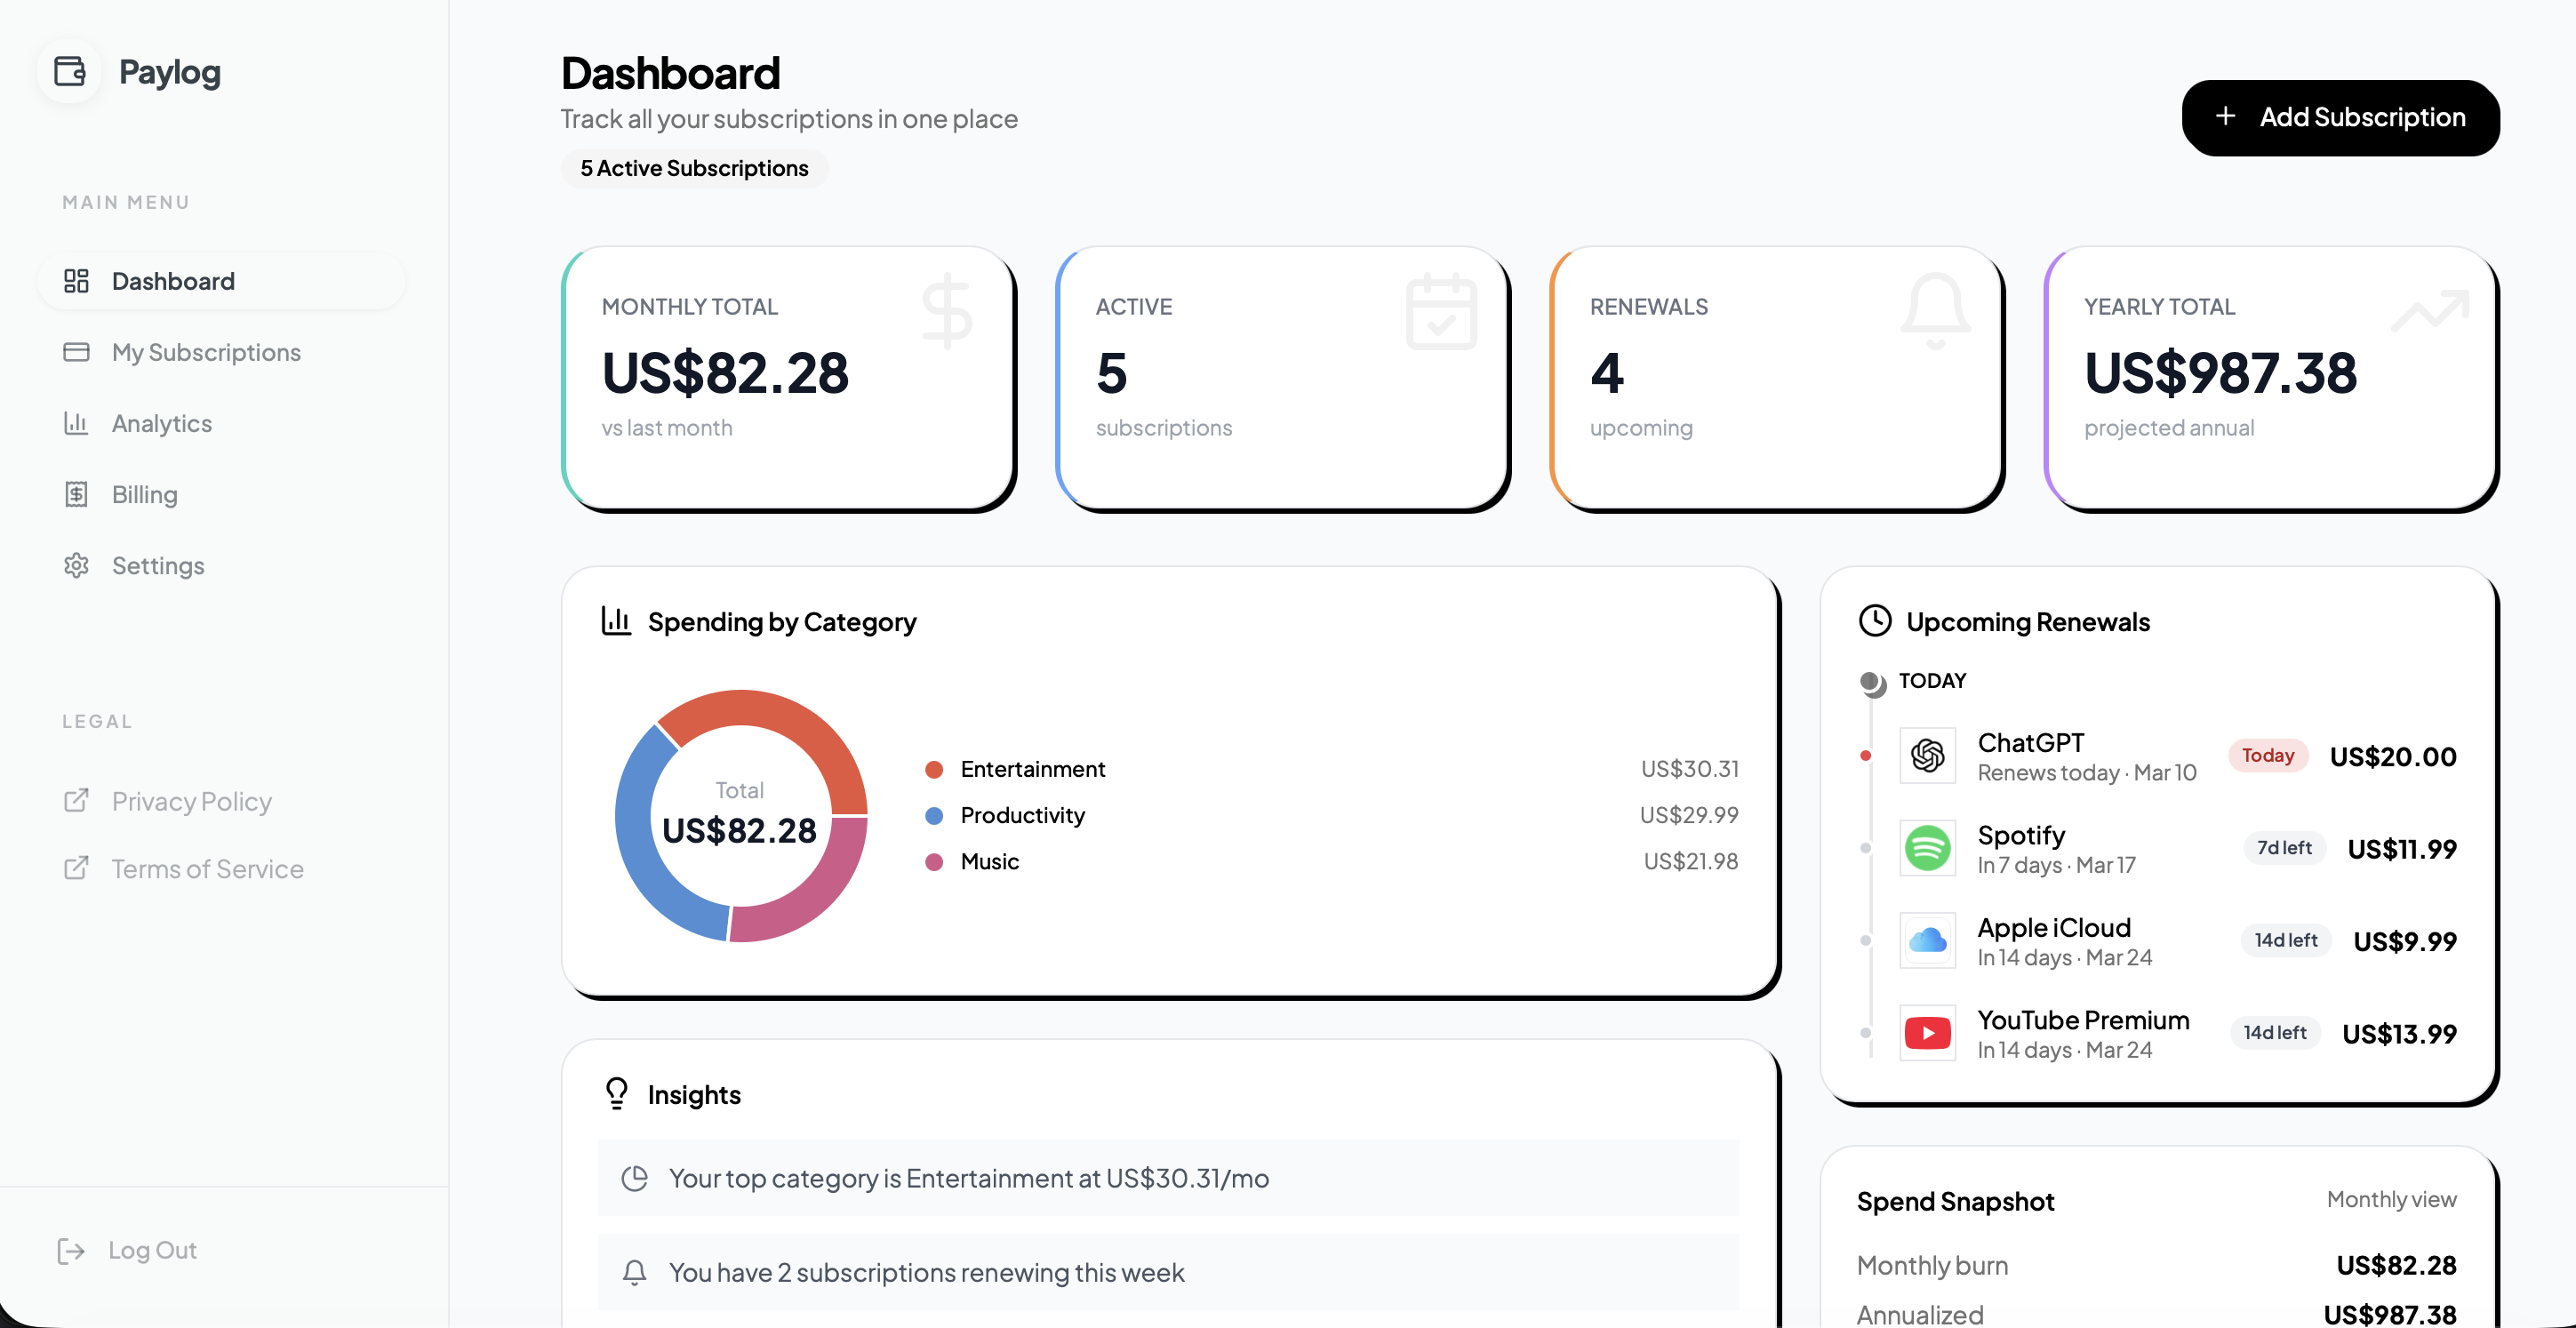
Task: Open the Terms of Service link
Action: point(206,868)
